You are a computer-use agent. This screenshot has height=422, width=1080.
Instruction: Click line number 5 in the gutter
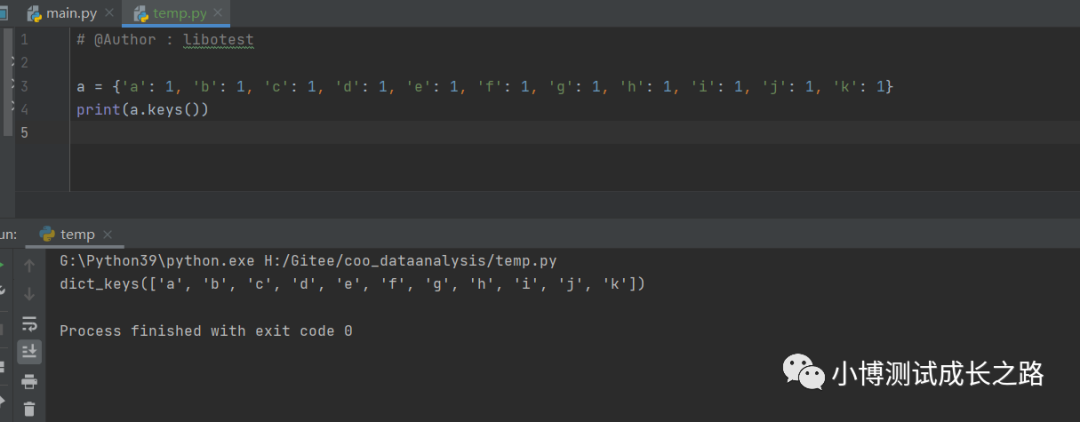24,132
